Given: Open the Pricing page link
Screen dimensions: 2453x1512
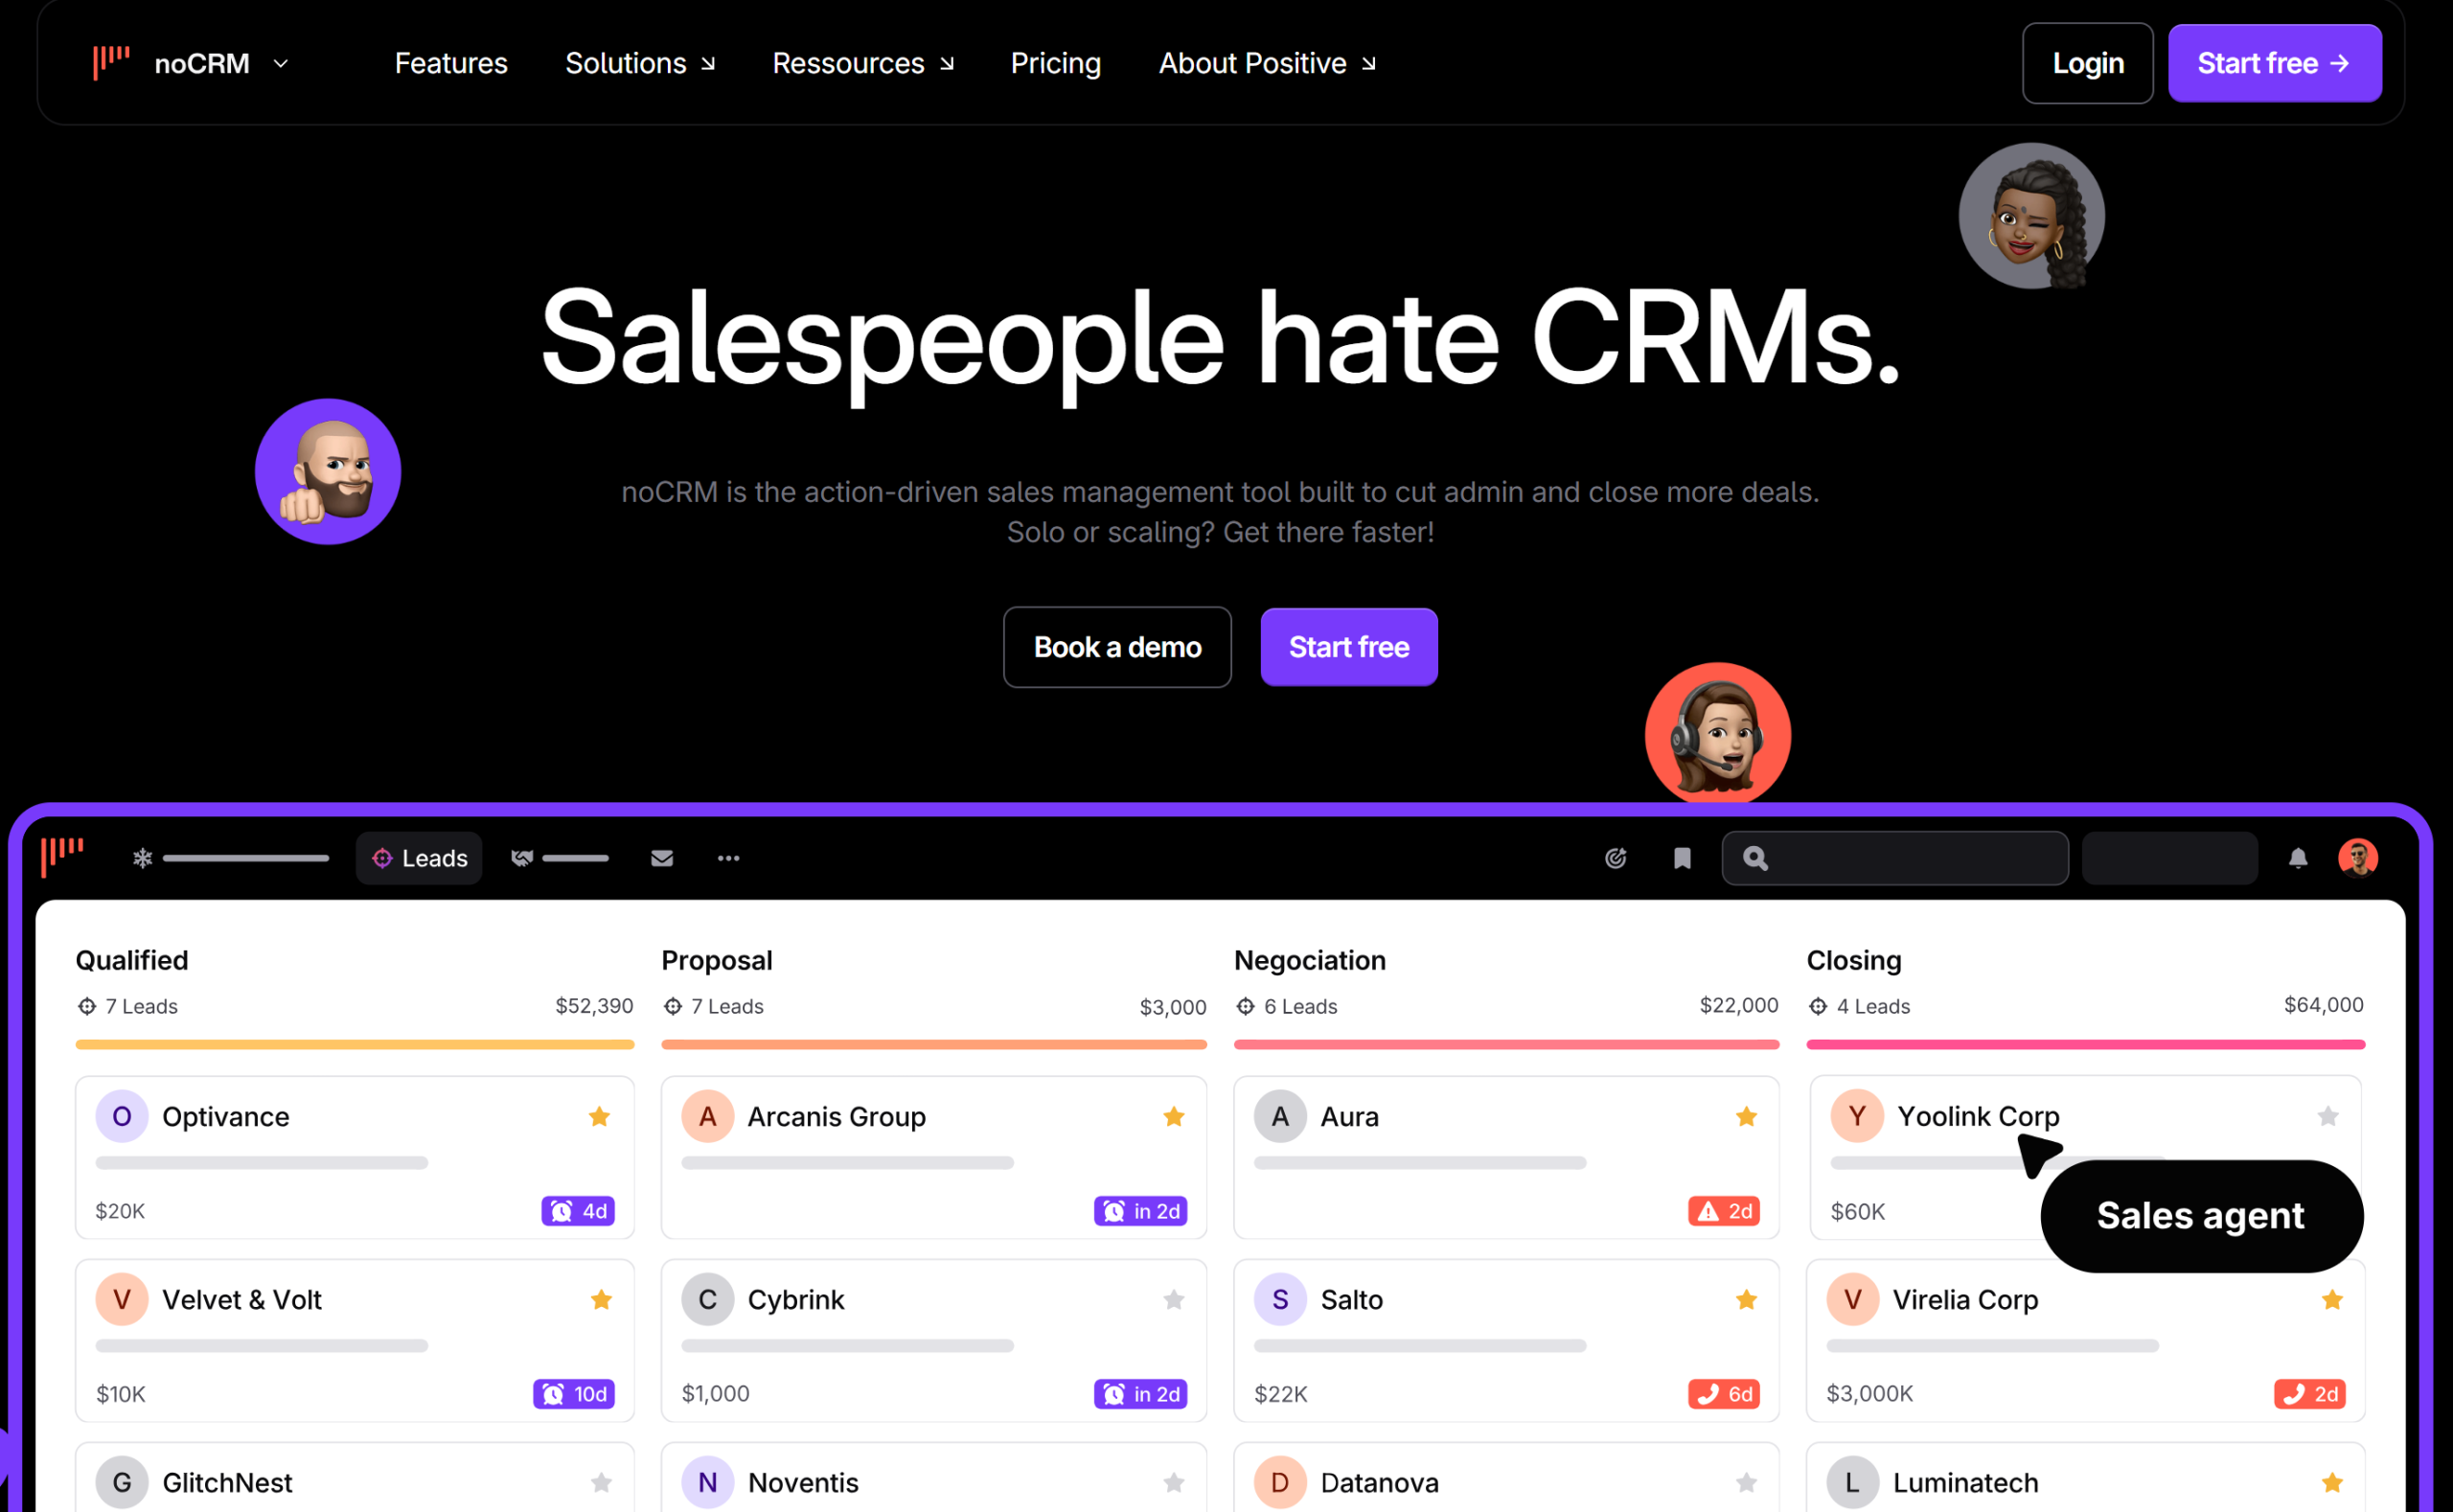Looking at the screenshot, I should tap(1055, 63).
